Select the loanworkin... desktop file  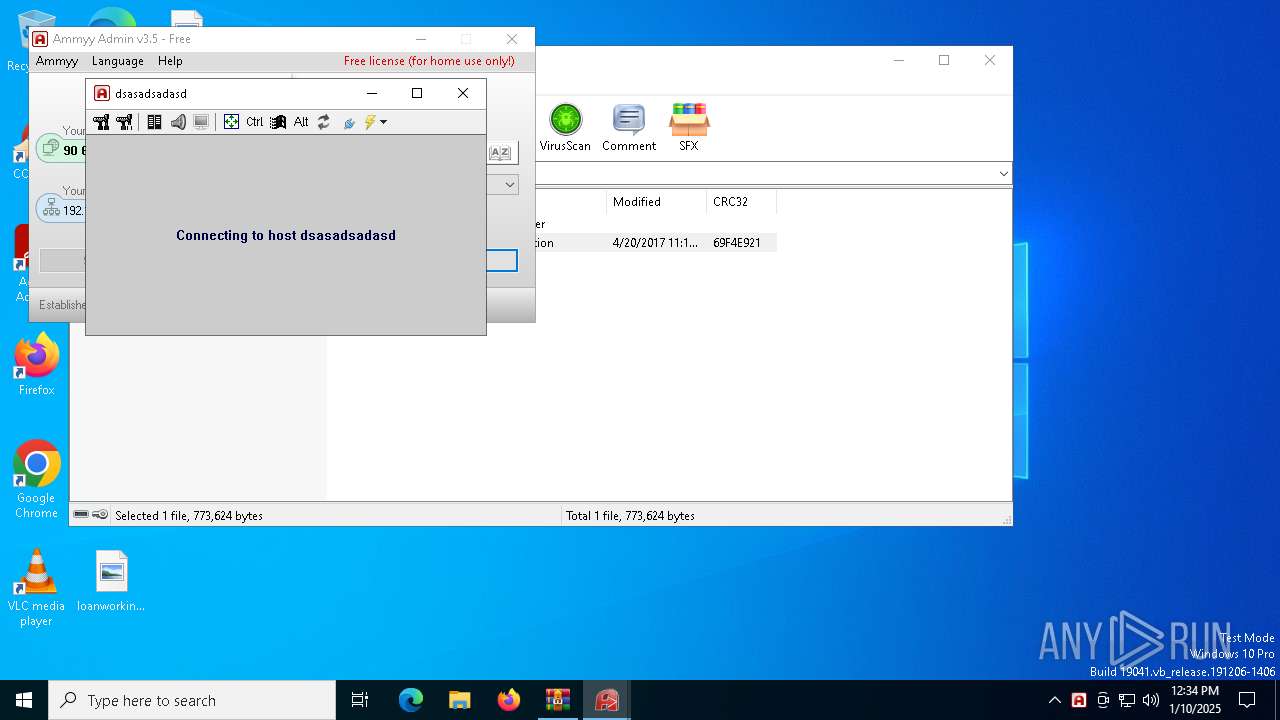[111, 581]
